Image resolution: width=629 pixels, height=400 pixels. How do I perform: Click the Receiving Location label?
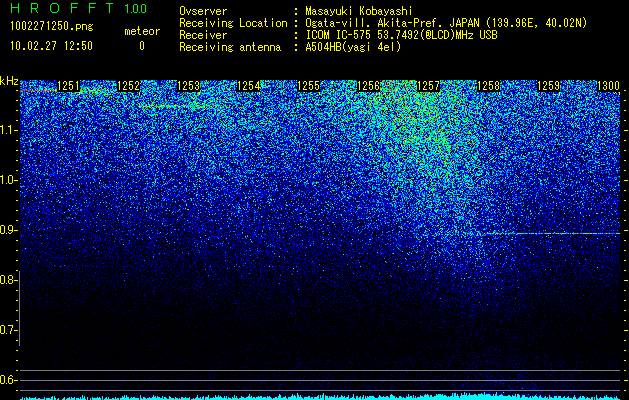pyautogui.click(x=233, y=24)
